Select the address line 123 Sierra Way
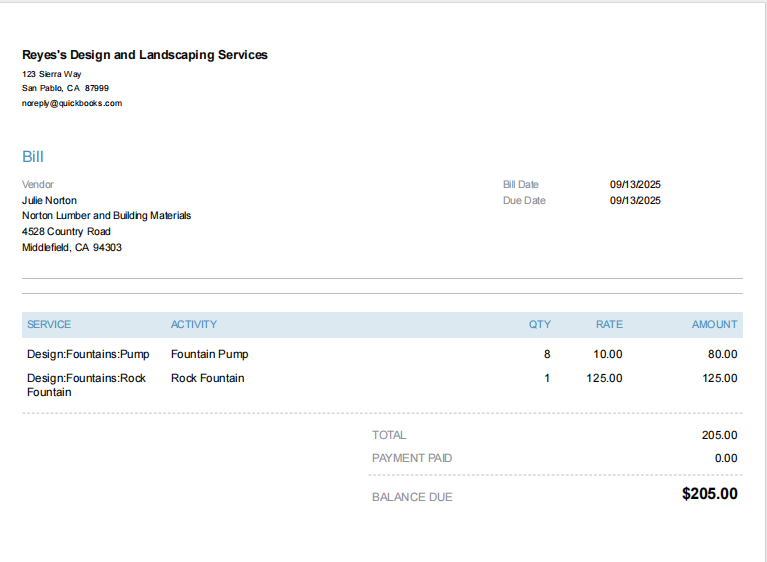 (x=51, y=74)
